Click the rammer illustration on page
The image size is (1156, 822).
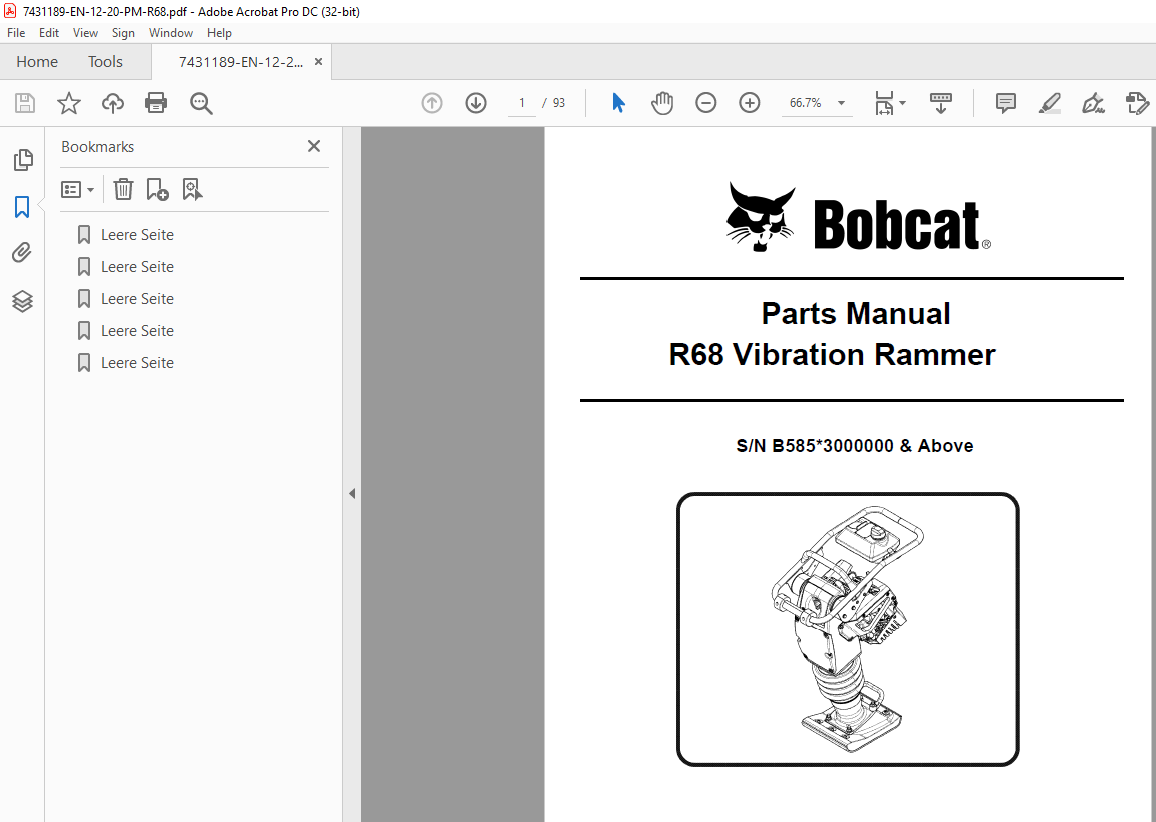click(848, 629)
